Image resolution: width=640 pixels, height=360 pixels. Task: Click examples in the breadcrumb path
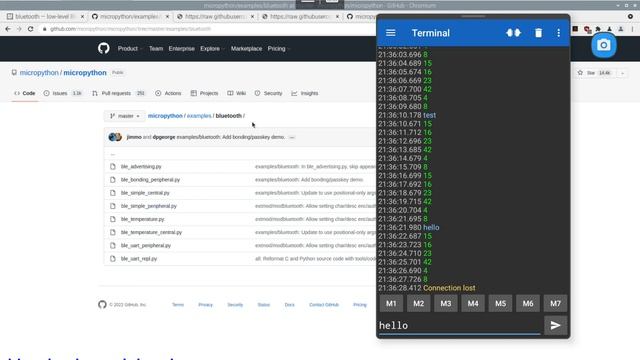point(199,116)
